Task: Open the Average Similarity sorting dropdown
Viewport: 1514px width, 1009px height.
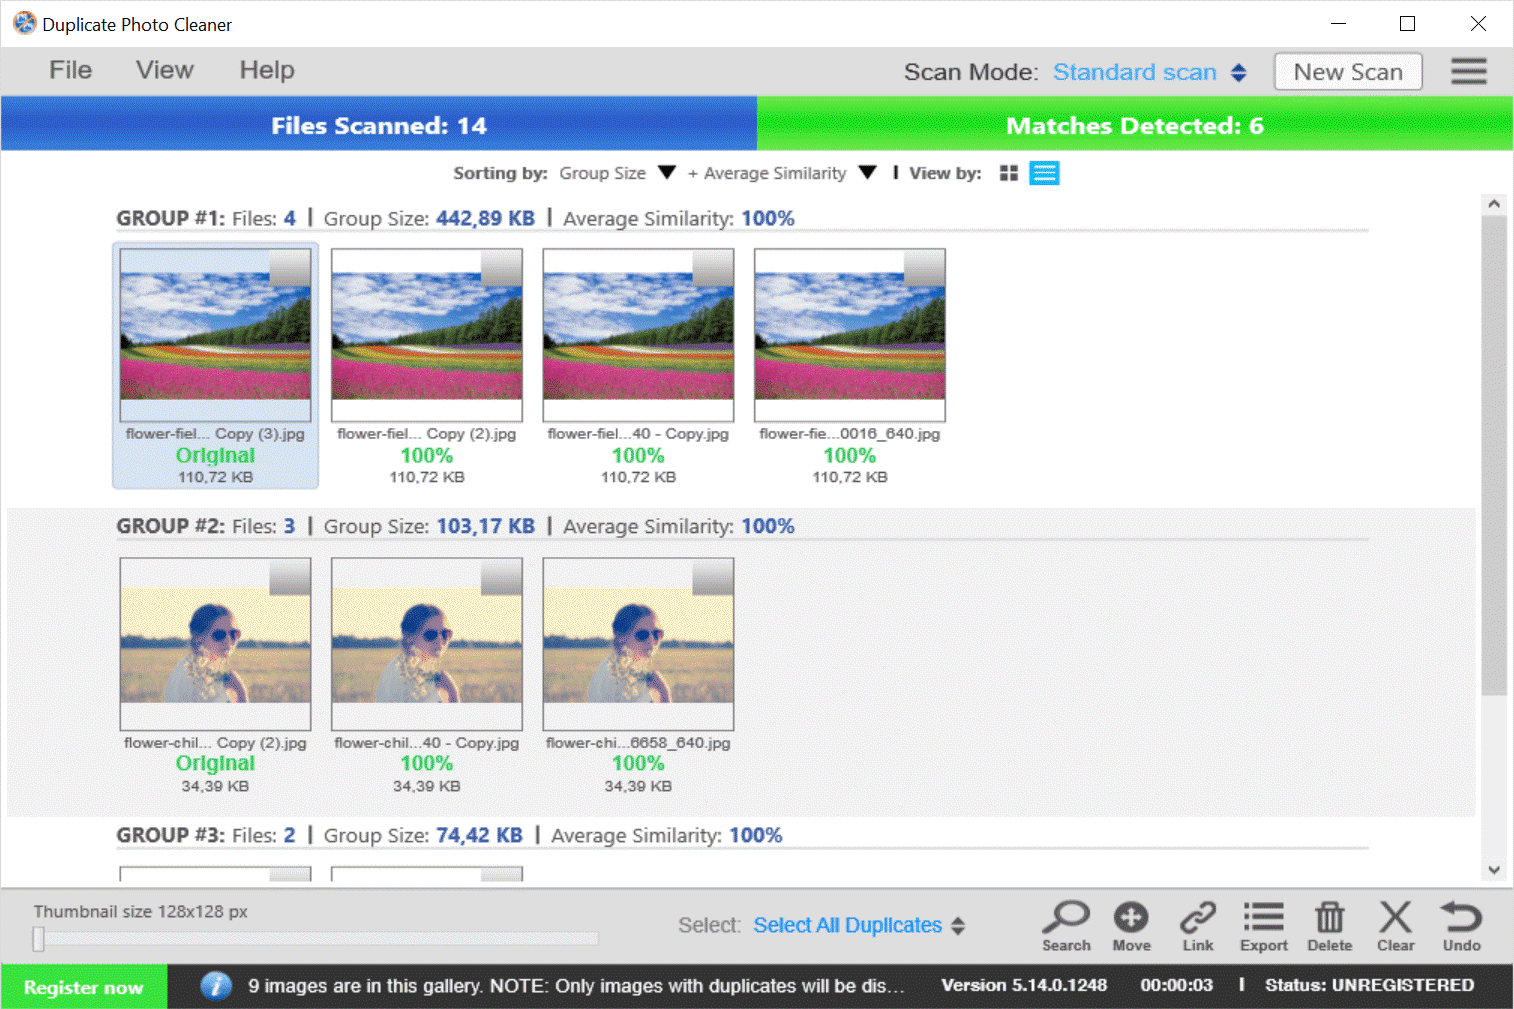Action: [x=867, y=172]
